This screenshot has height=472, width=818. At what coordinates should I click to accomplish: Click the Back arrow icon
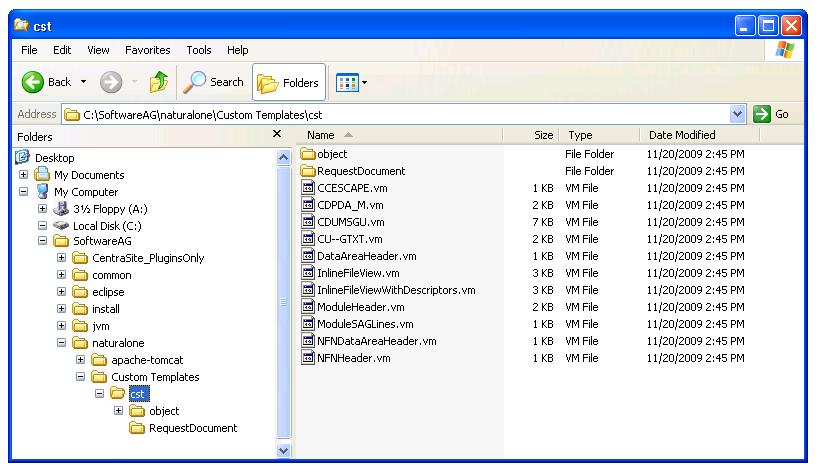(33, 82)
